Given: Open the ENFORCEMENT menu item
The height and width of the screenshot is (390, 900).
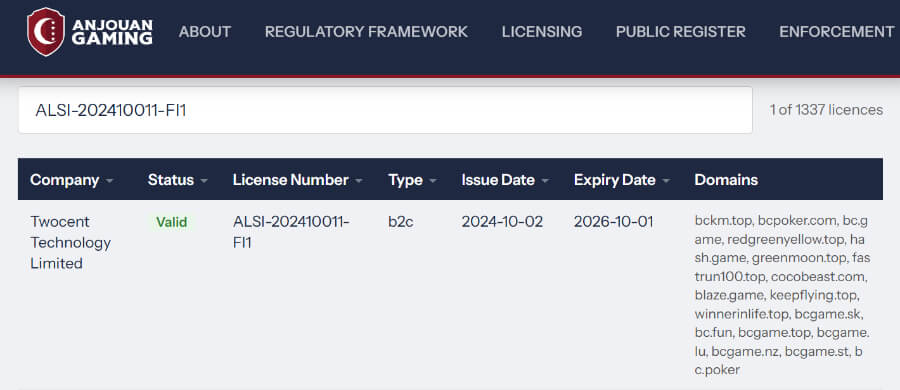Looking at the screenshot, I should [x=837, y=32].
